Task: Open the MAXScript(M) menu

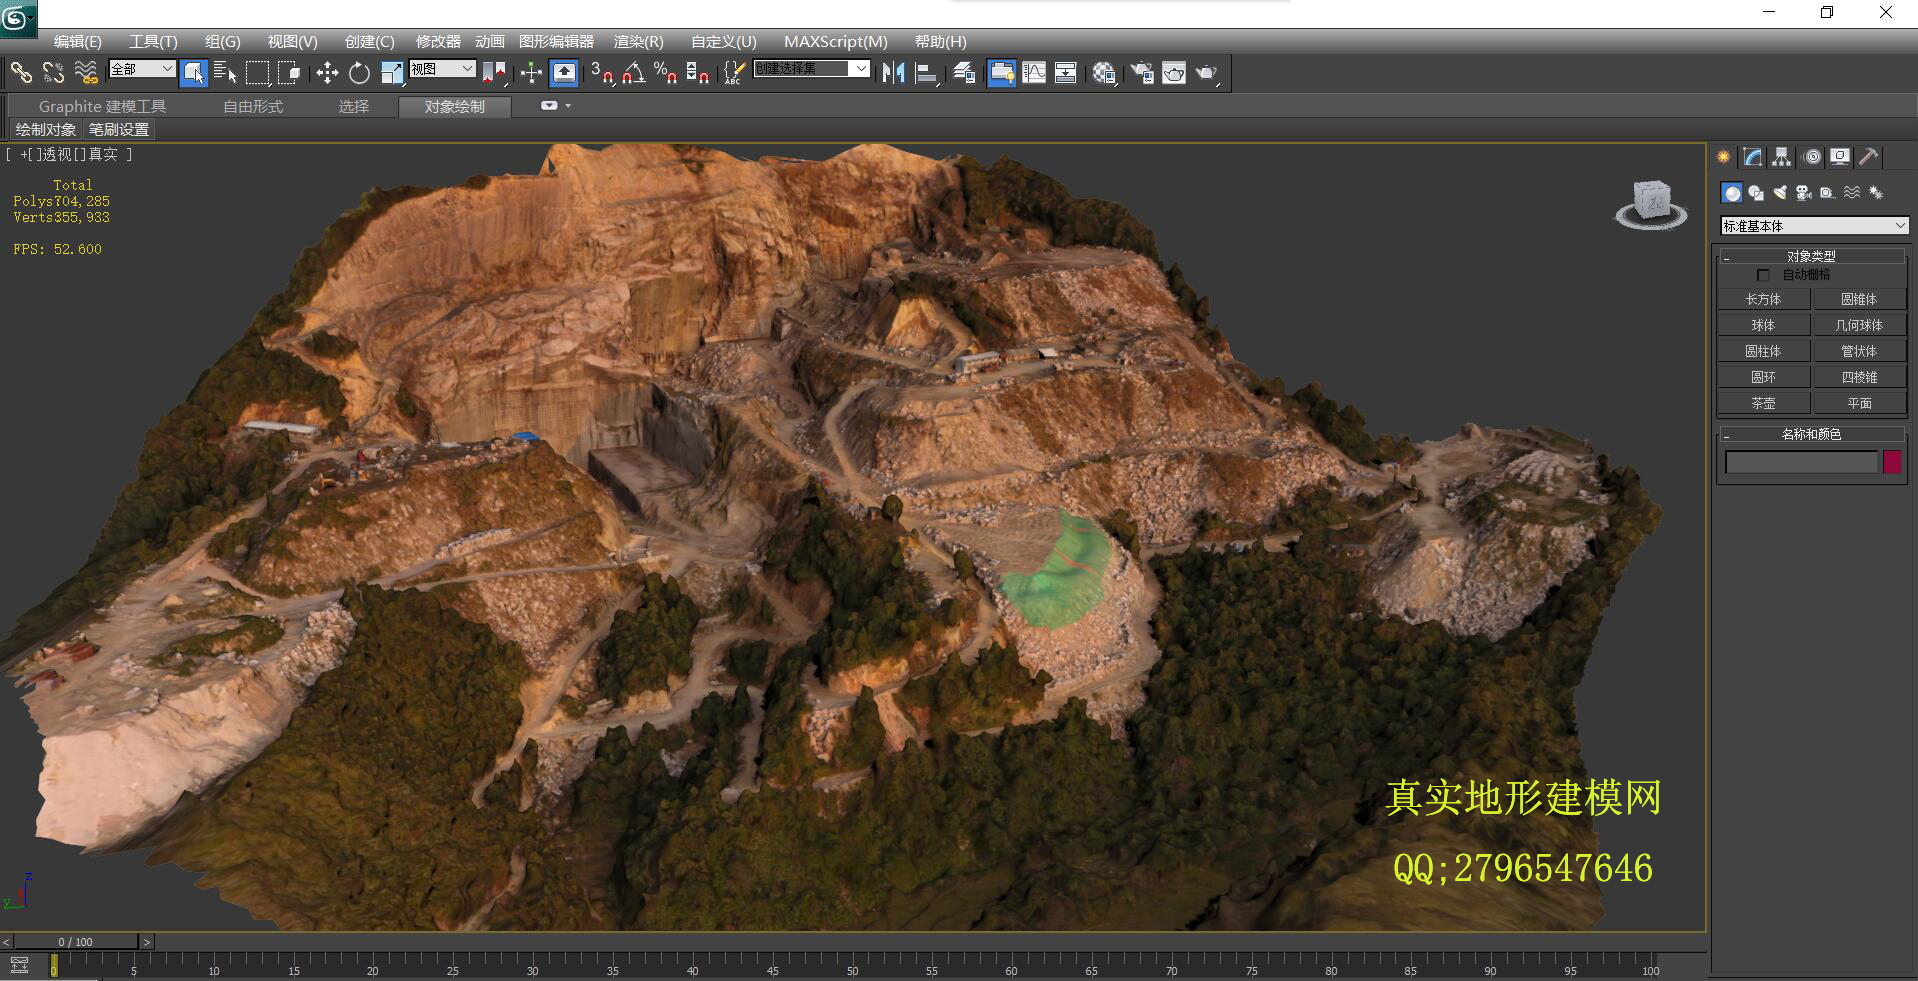Action: (x=835, y=41)
